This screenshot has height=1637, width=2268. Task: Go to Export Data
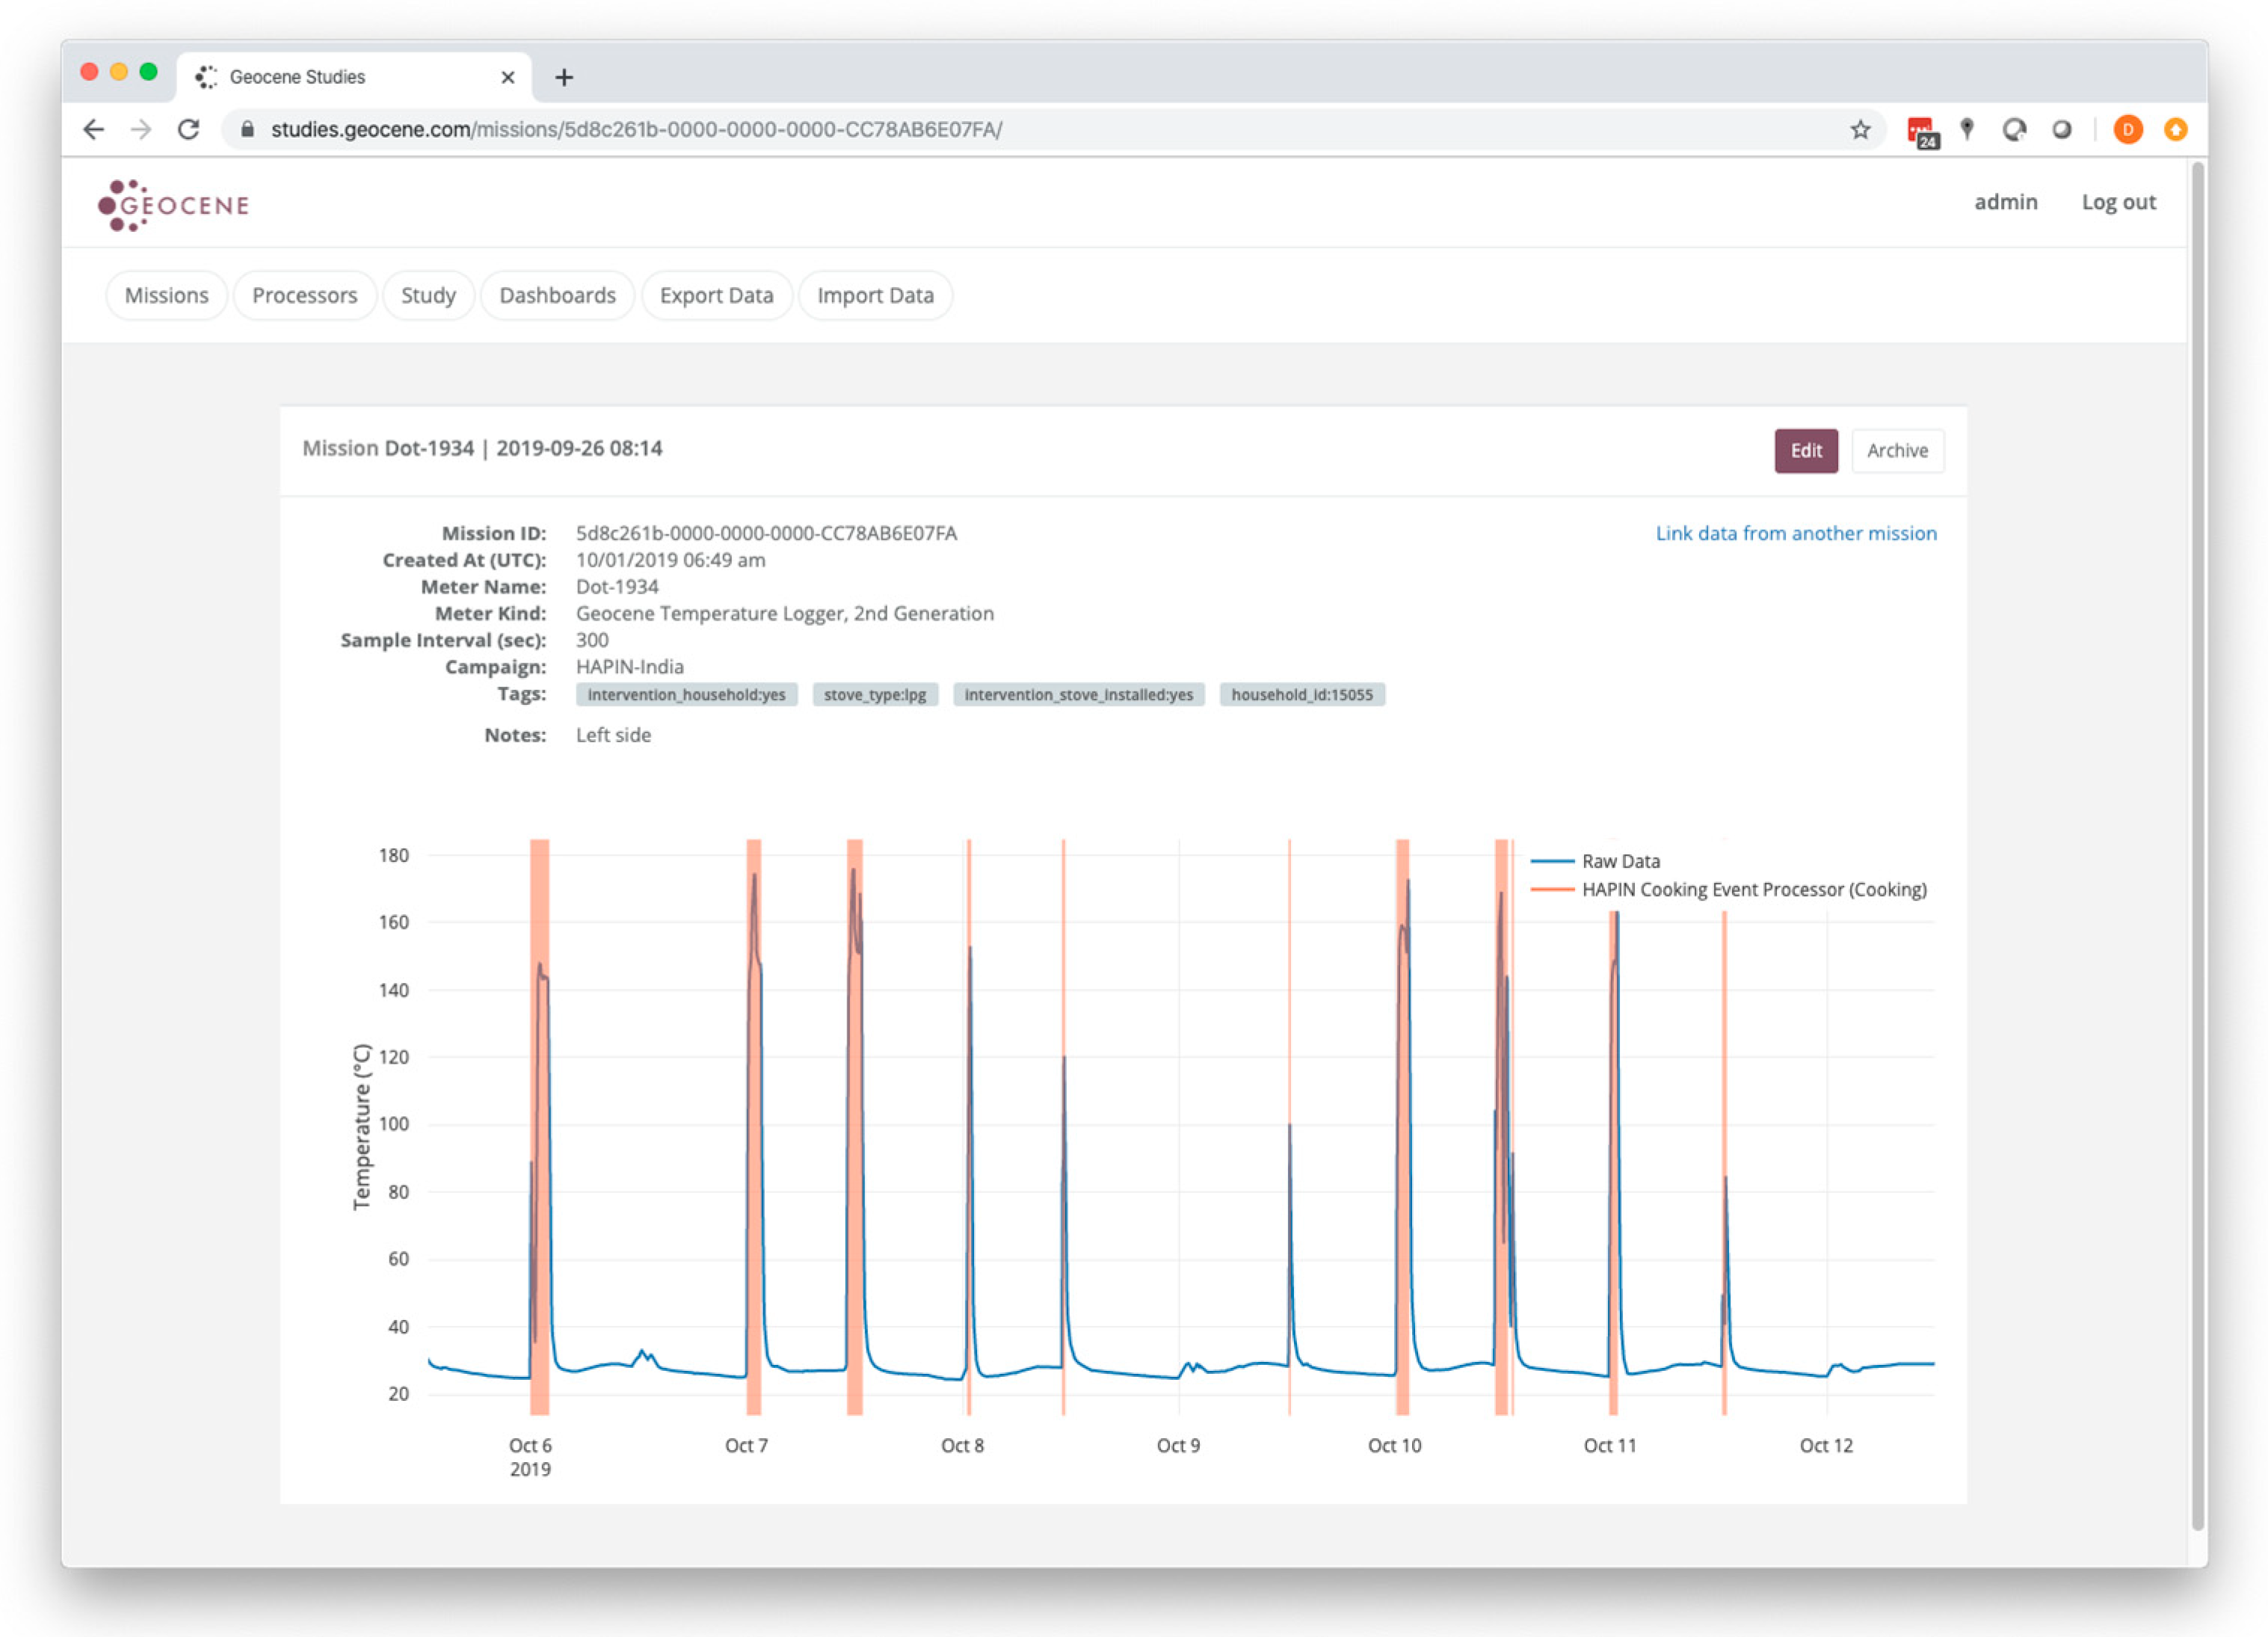point(716,295)
